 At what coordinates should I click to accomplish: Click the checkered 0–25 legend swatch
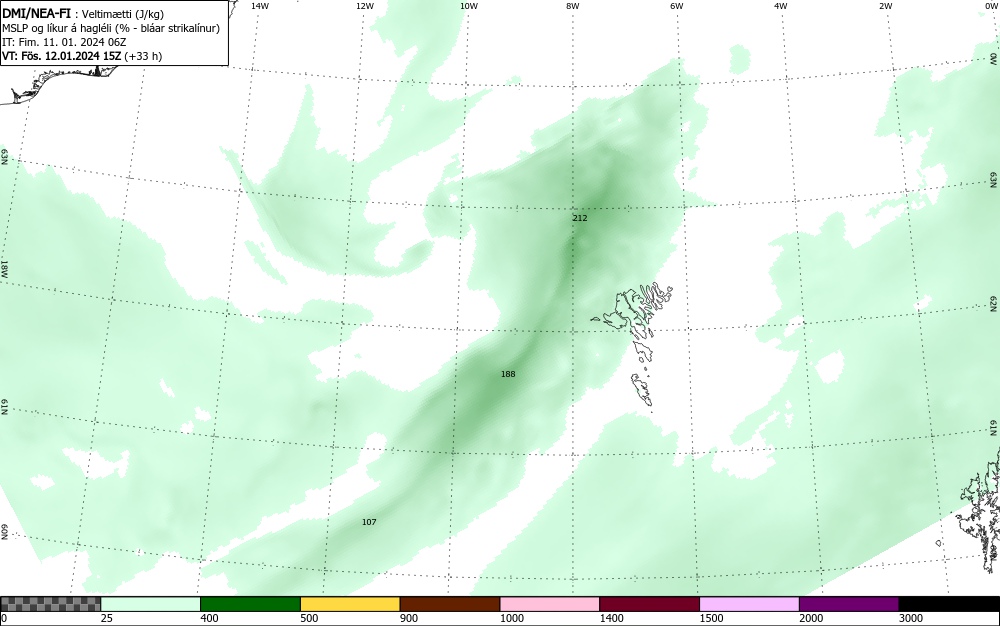(x=50, y=604)
